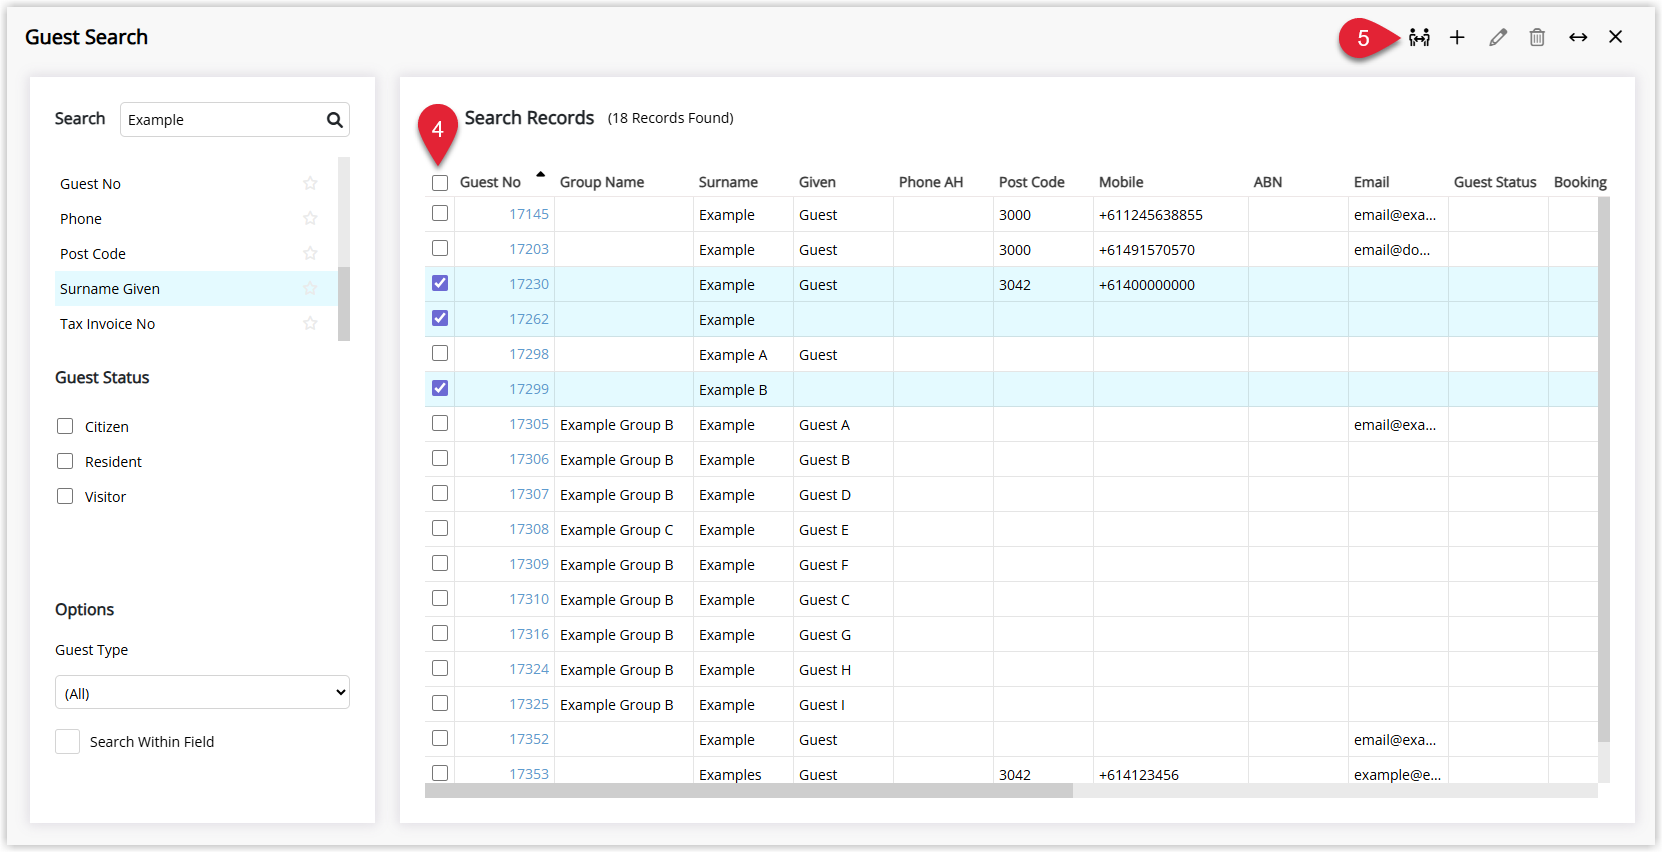Viewport: 1663px width, 853px height.
Task: Open guest number 17353 link
Action: tap(529, 774)
